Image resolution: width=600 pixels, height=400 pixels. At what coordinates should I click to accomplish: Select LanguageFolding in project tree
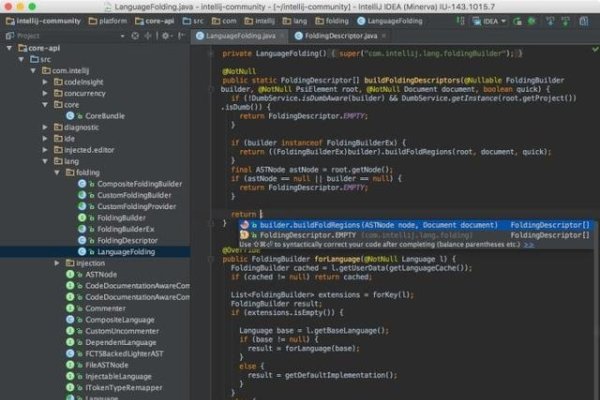(x=126, y=252)
